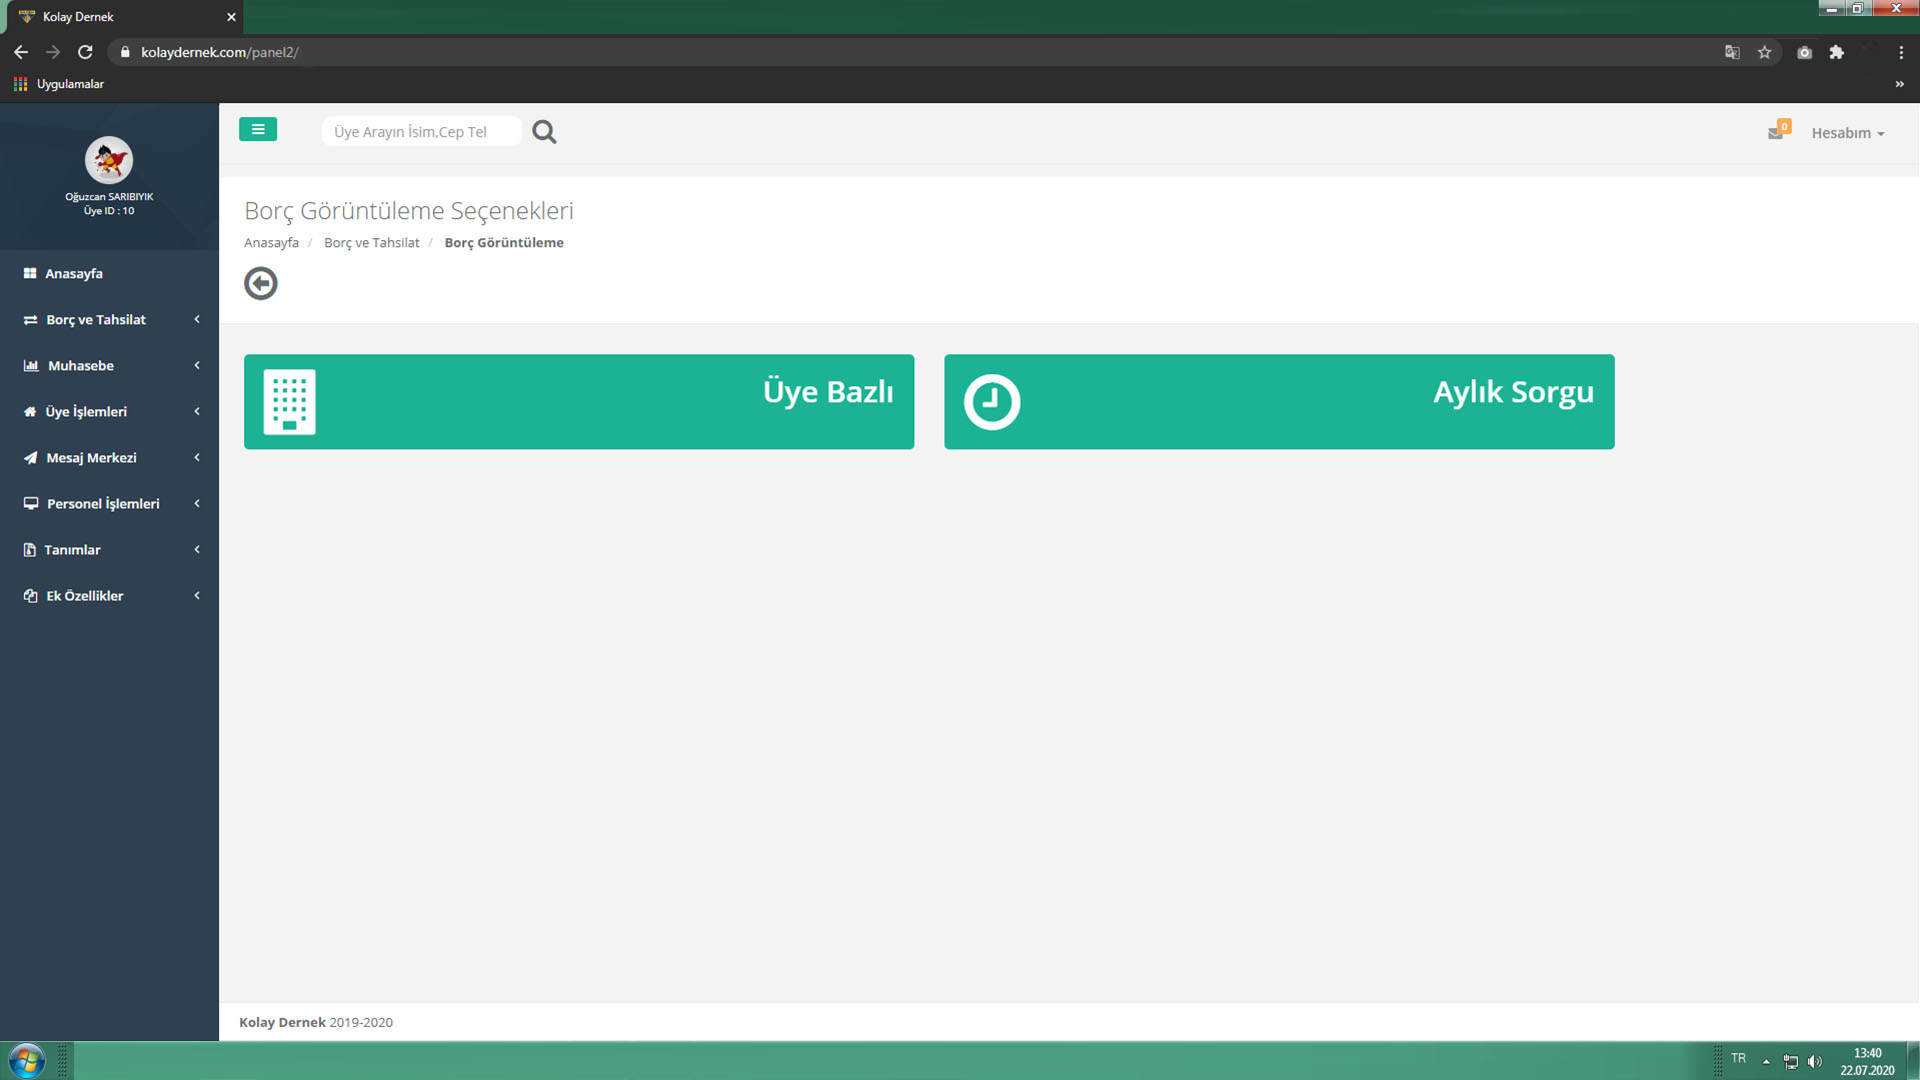Focus the Üye Arayın member search field
1920x1080 pixels.
(x=421, y=132)
